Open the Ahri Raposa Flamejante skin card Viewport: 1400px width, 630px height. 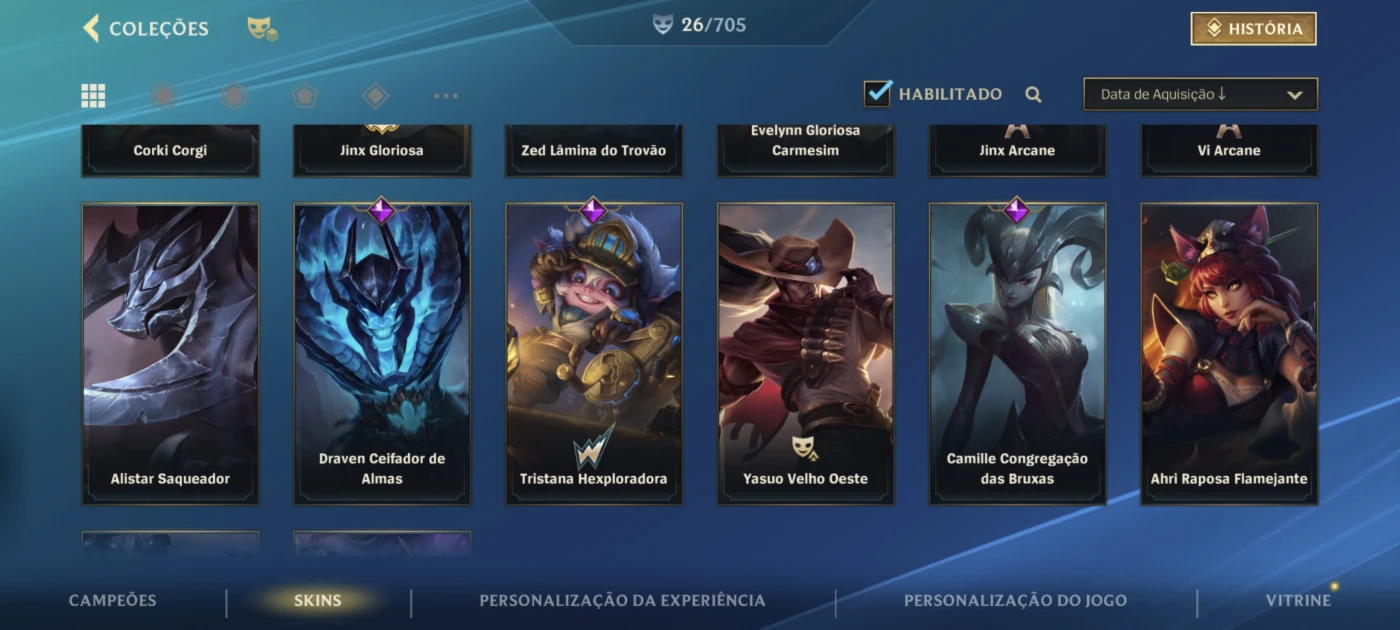tap(1229, 354)
